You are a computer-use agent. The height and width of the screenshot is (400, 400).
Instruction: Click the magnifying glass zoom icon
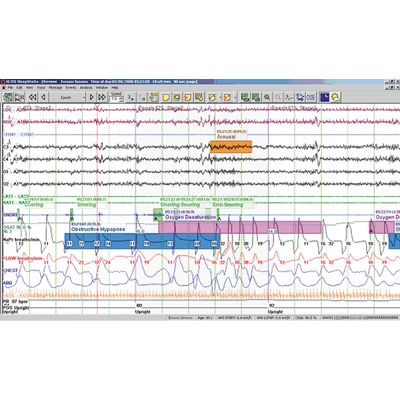(267, 97)
